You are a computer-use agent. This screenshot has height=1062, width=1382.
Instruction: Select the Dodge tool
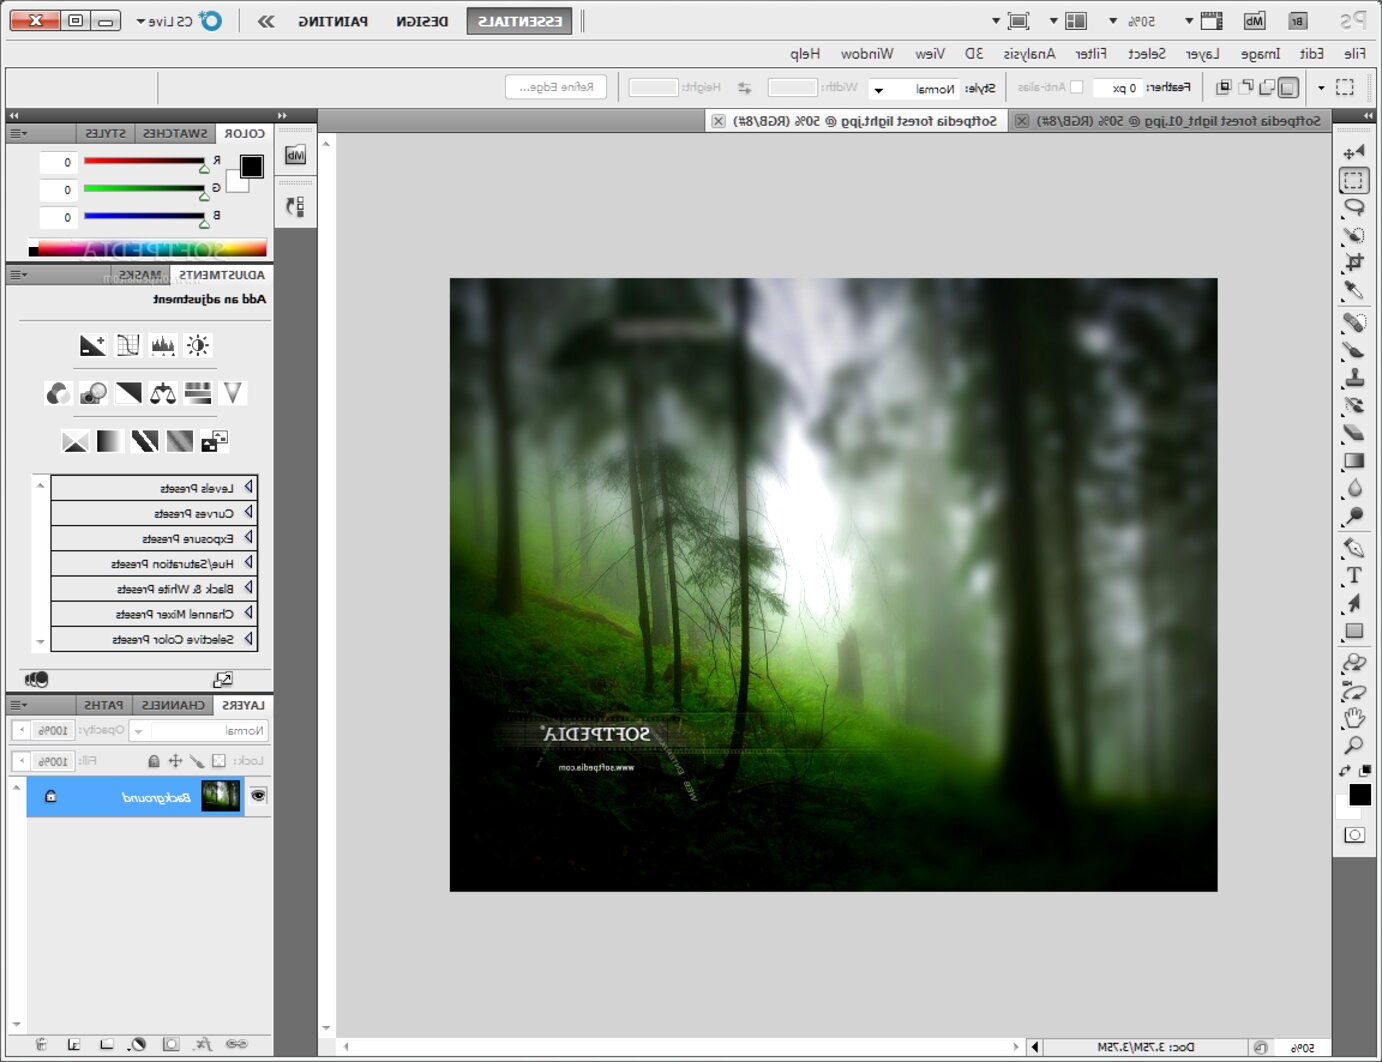click(1354, 516)
